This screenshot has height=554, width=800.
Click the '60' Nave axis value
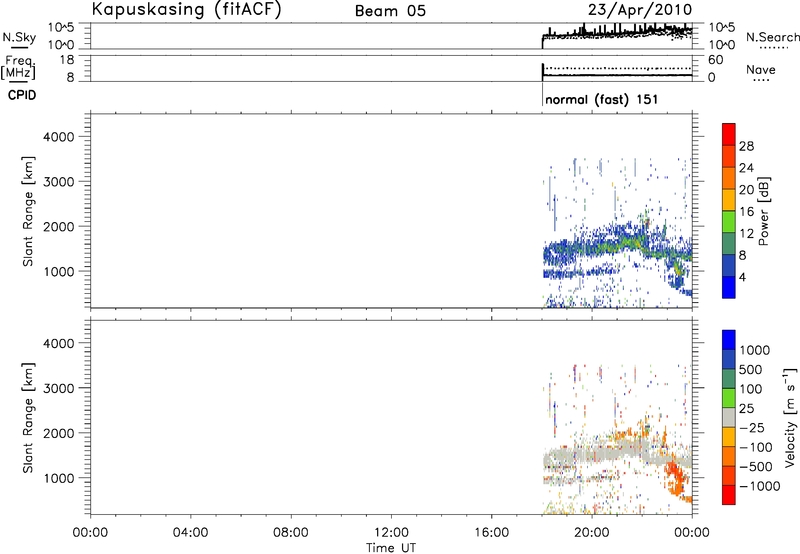[x=715, y=60]
